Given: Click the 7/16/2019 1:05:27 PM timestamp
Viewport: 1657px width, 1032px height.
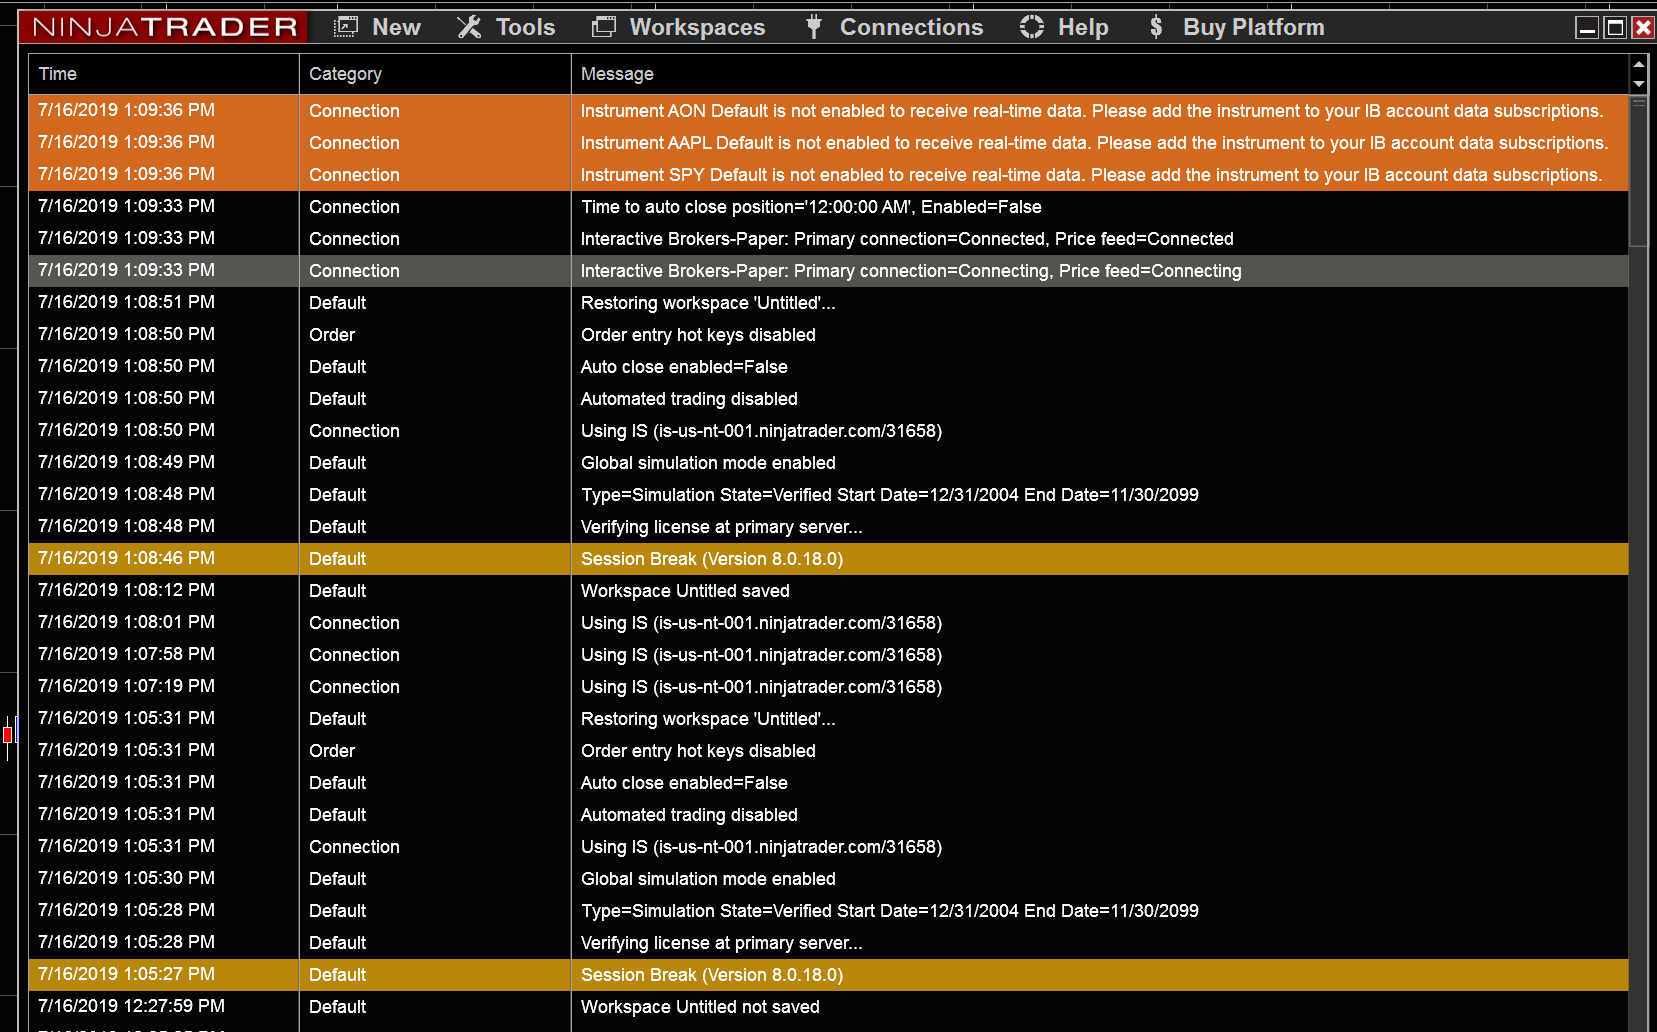Looking at the screenshot, I should (x=126, y=974).
